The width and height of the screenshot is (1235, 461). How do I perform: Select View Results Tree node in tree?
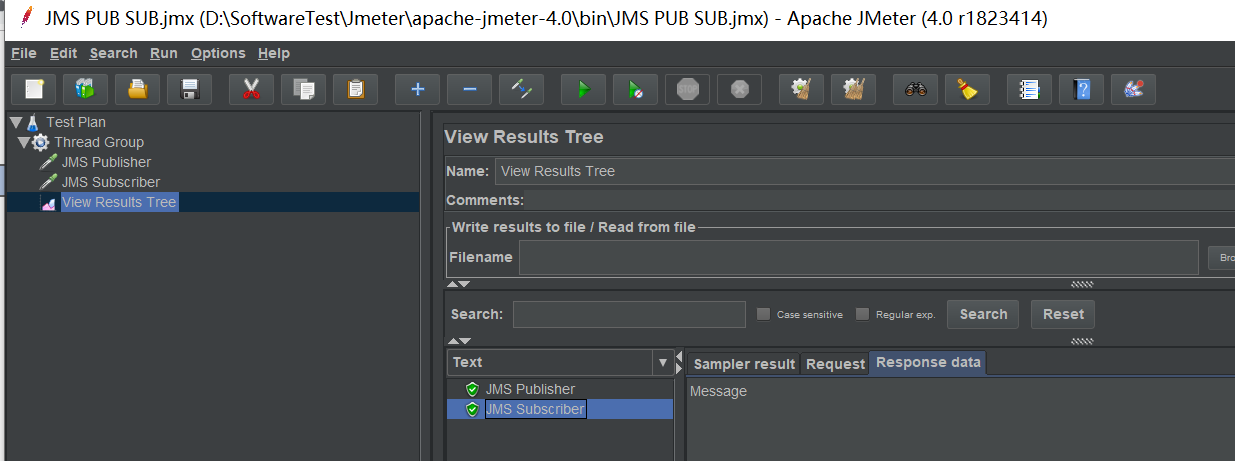(x=119, y=202)
